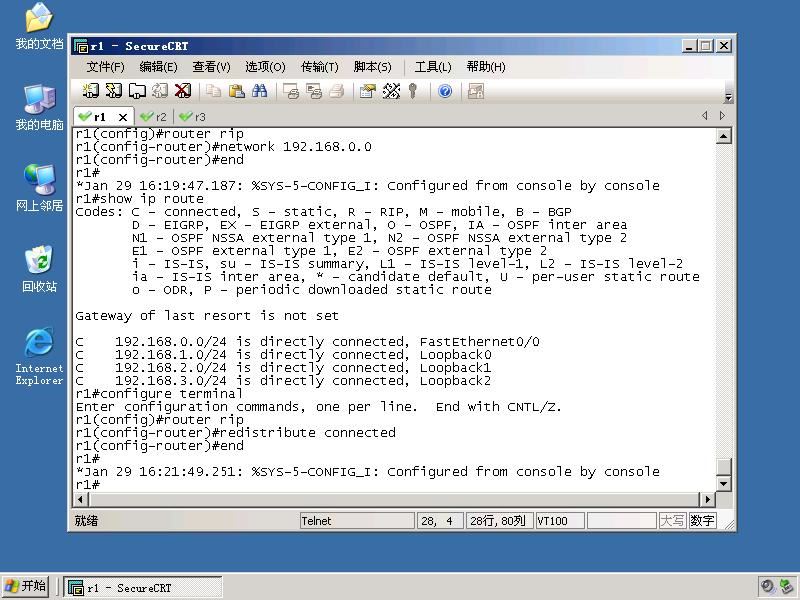Open the 查看(V) menu

click(x=211, y=67)
